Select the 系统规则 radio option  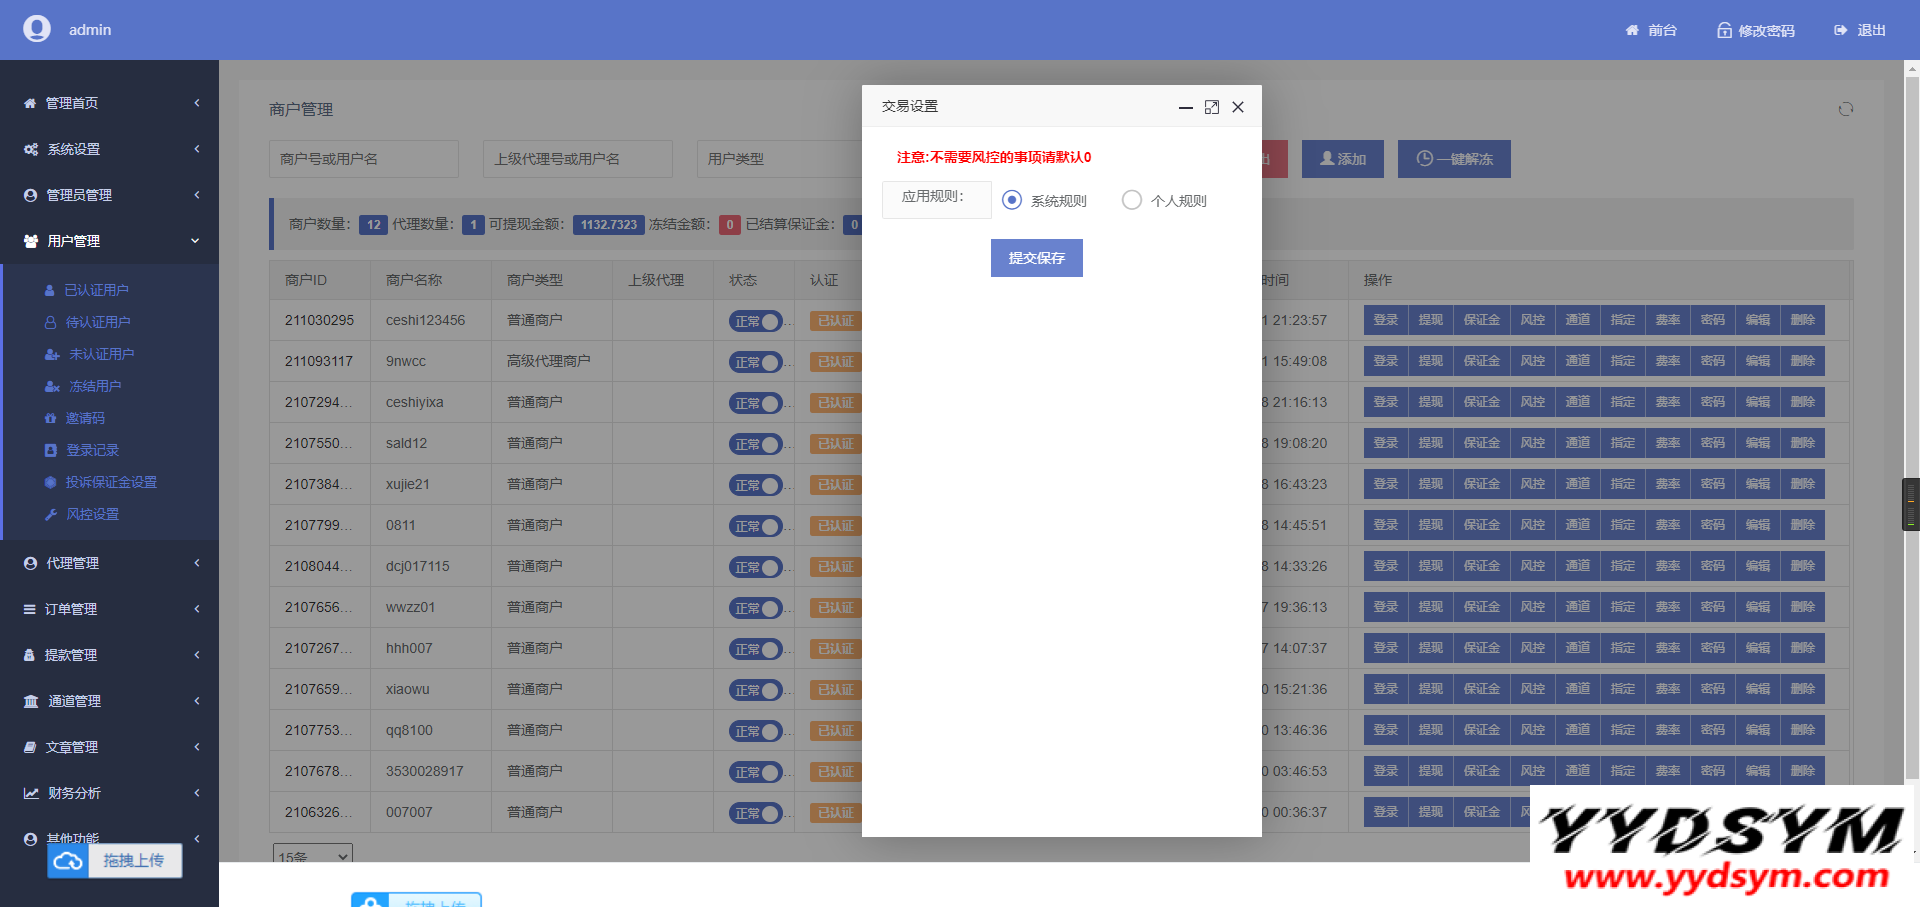(1012, 200)
